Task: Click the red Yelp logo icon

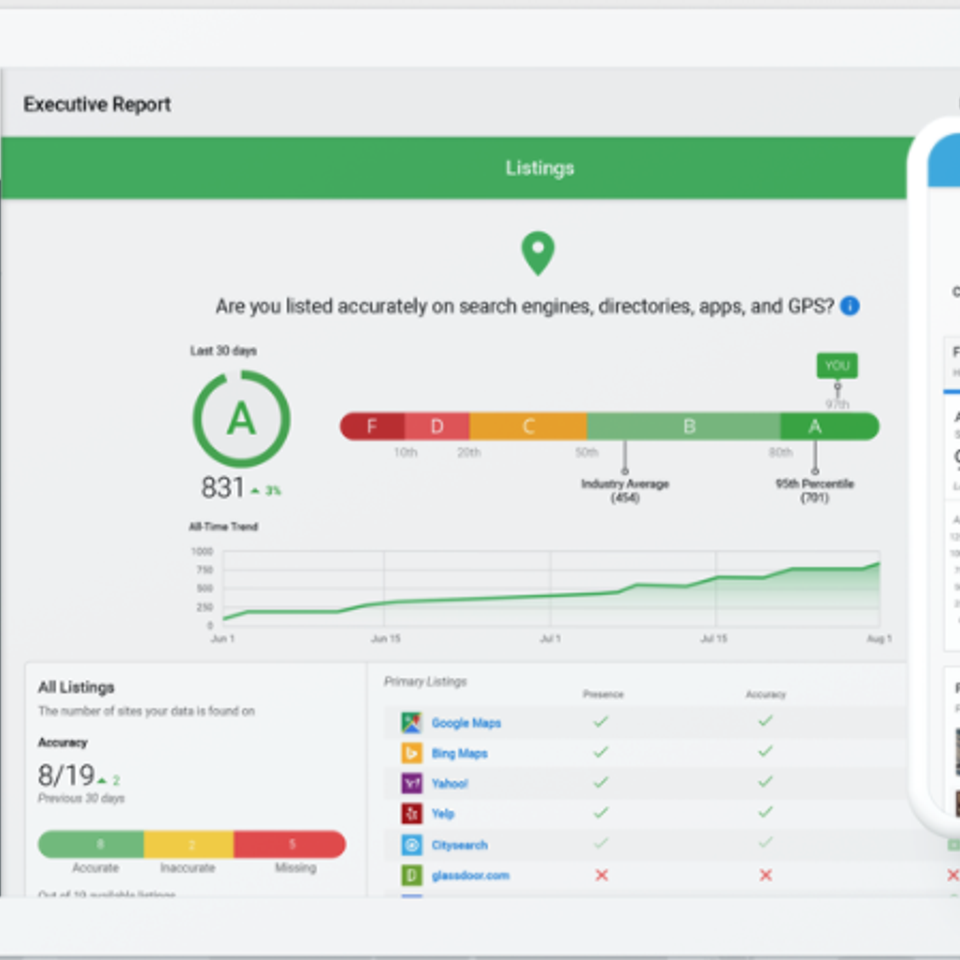Action: (411, 814)
